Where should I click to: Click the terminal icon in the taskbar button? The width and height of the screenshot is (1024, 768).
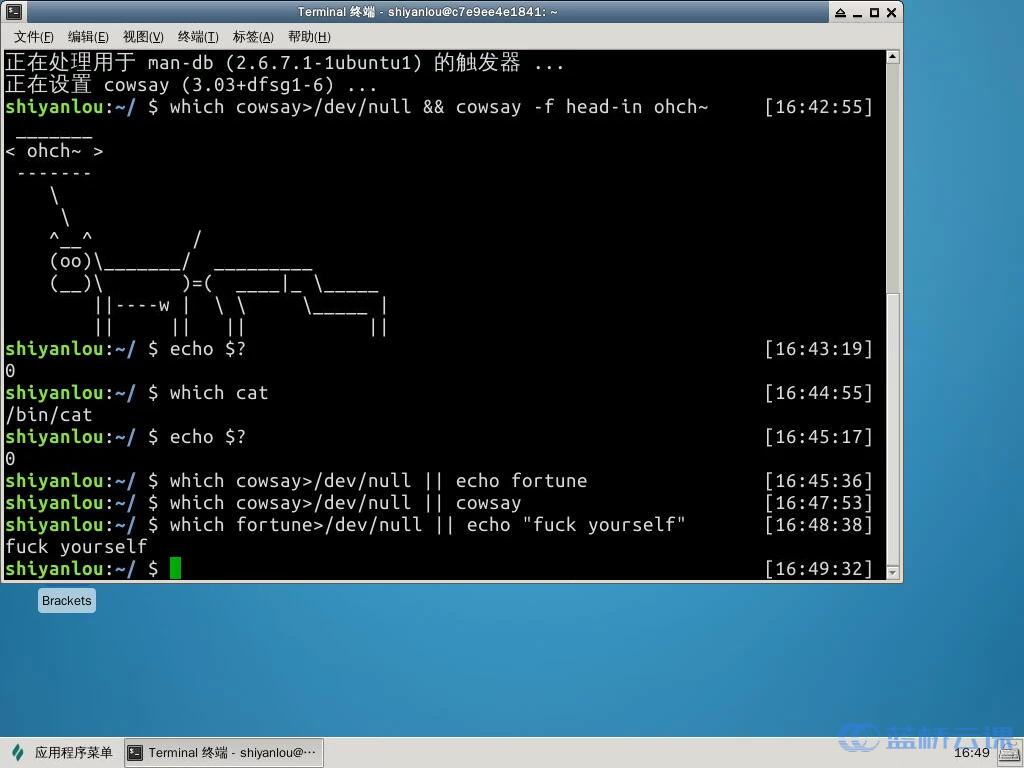click(x=136, y=753)
